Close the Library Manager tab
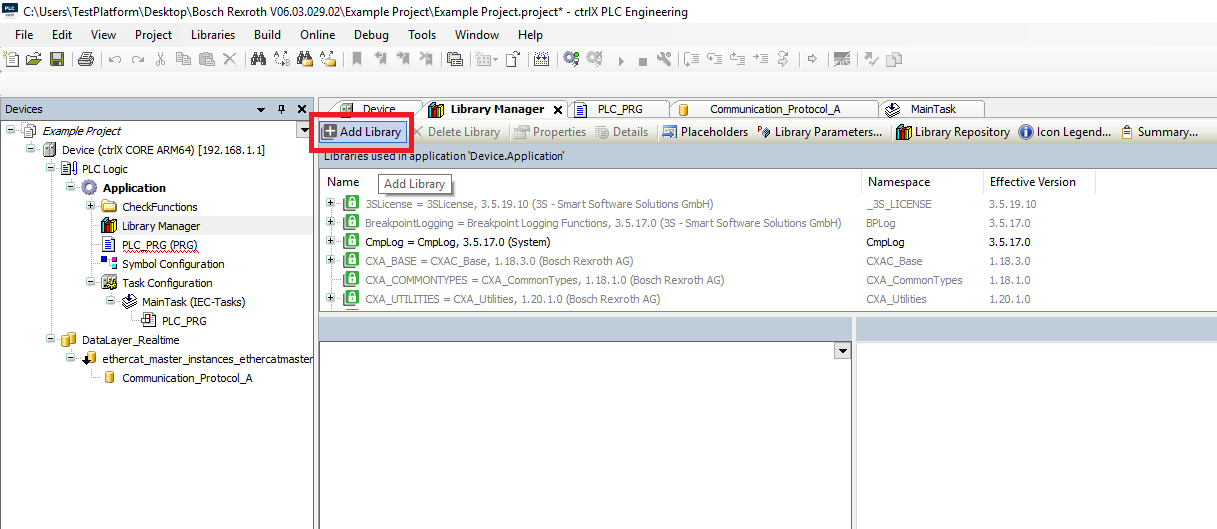This screenshot has height=529, width=1217. 558,110
